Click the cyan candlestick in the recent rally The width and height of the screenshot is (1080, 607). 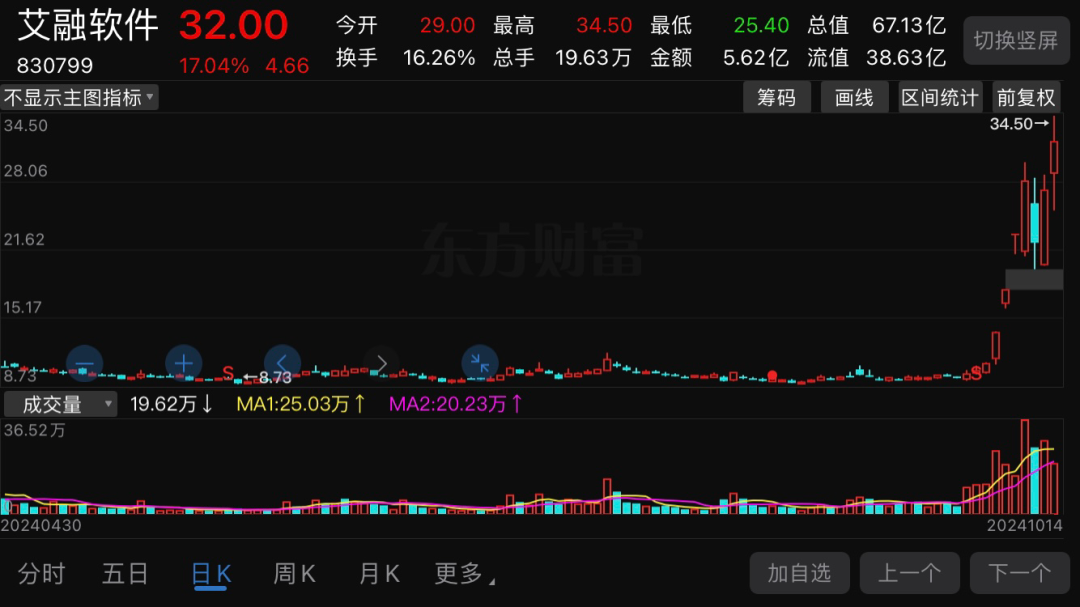tap(1035, 223)
